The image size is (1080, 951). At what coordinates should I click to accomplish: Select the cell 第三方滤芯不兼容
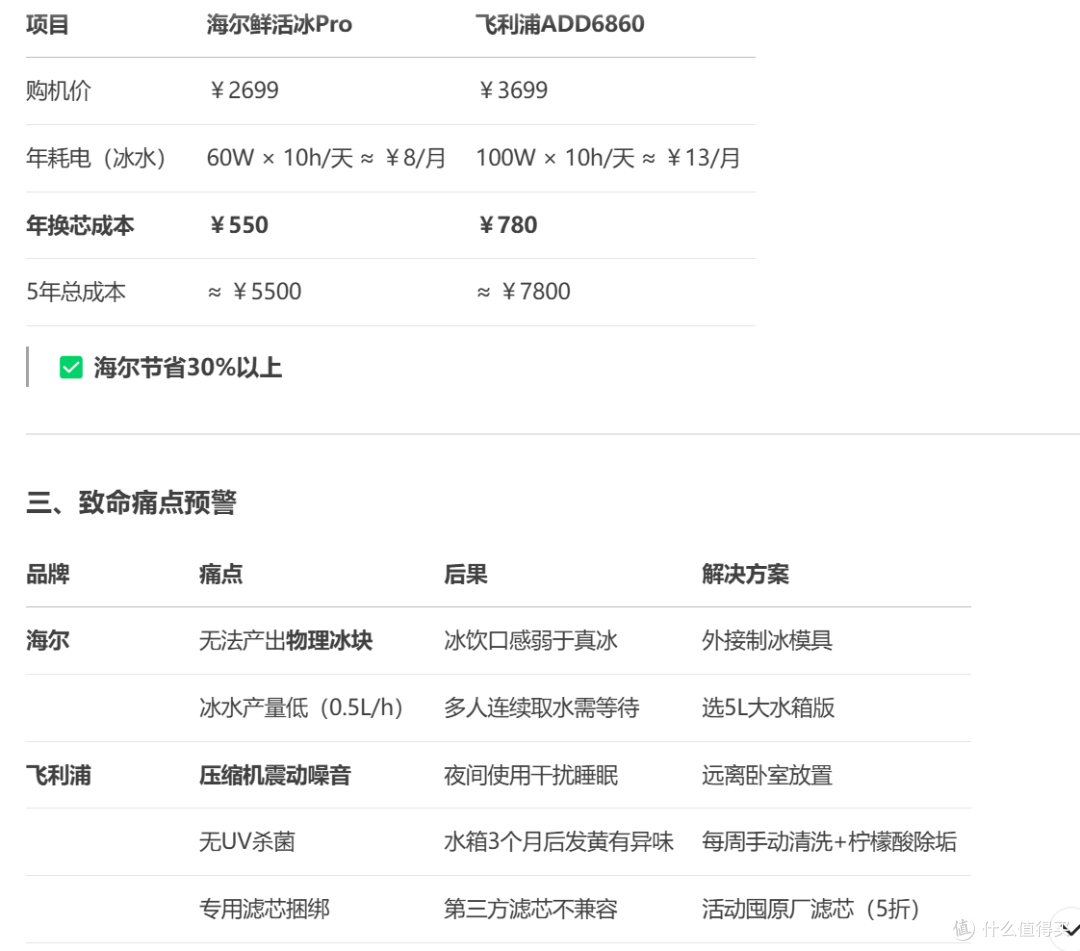click(531, 909)
